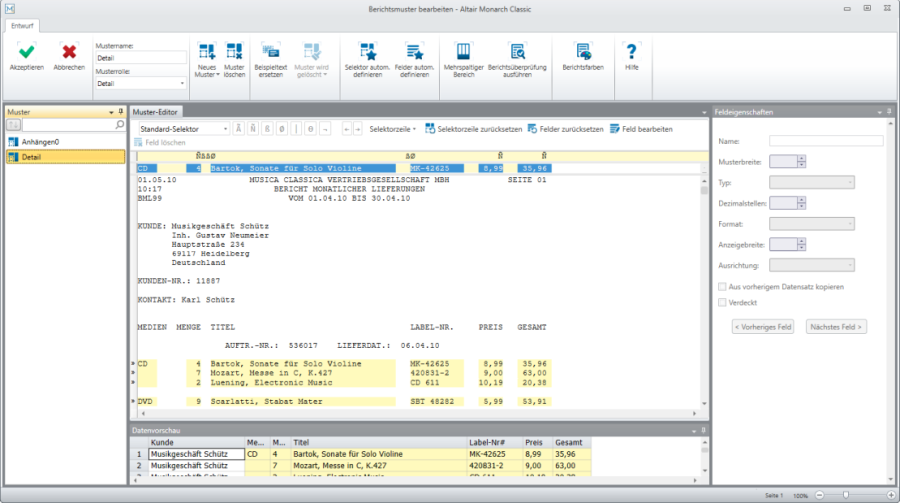Toggle the Verdeckt checkbox
The height and width of the screenshot is (503, 900).
(724, 302)
